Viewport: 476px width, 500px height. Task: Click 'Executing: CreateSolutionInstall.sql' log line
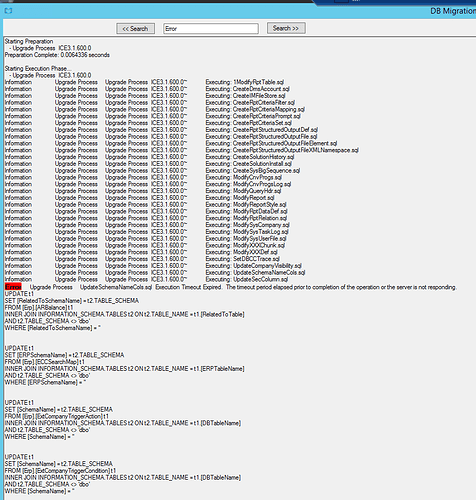[249, 164]
